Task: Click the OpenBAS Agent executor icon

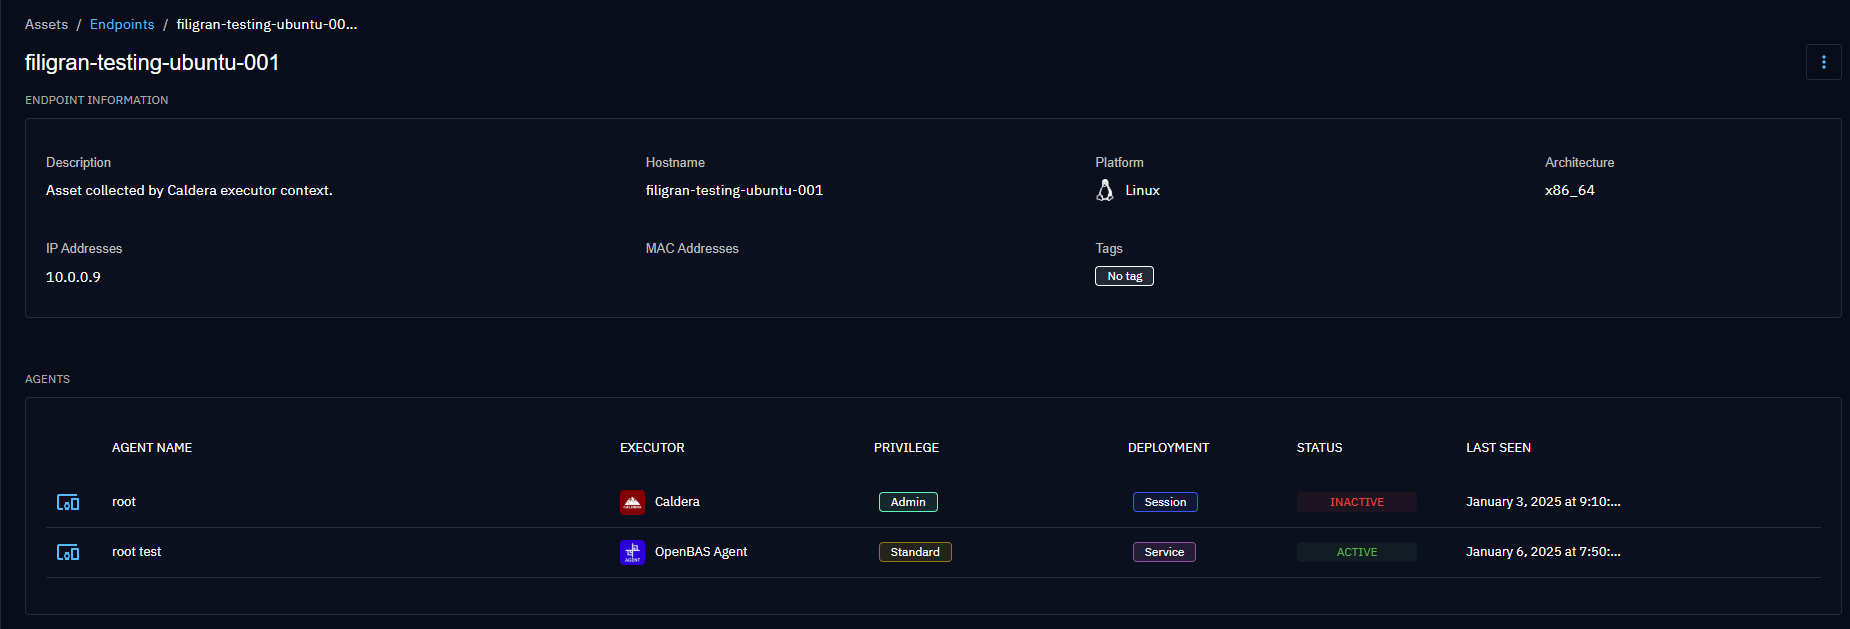Action: click(632, 552)
